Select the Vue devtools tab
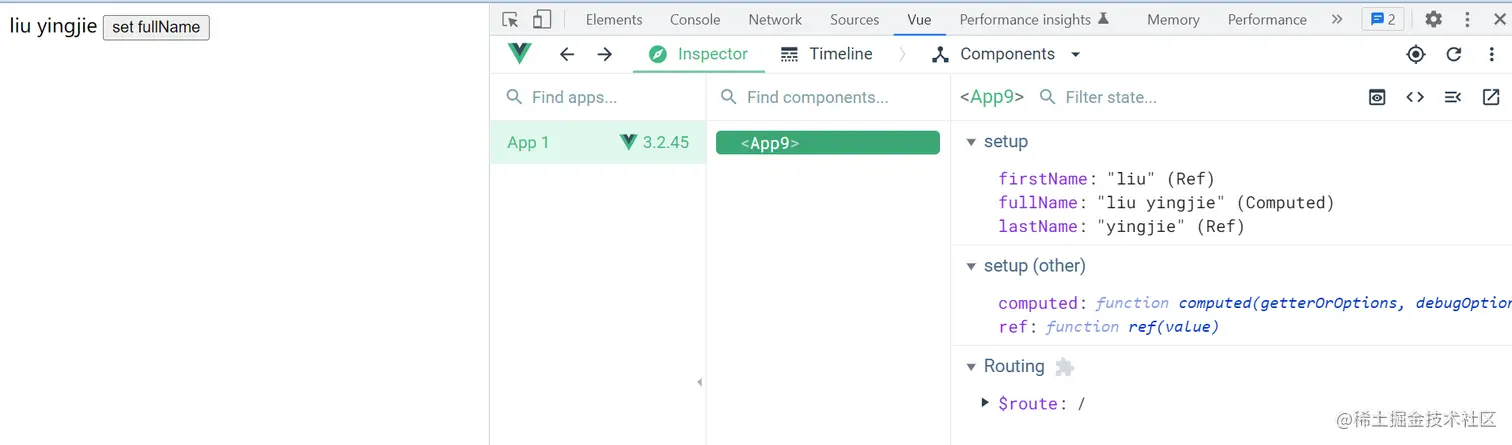 (919, 19)
